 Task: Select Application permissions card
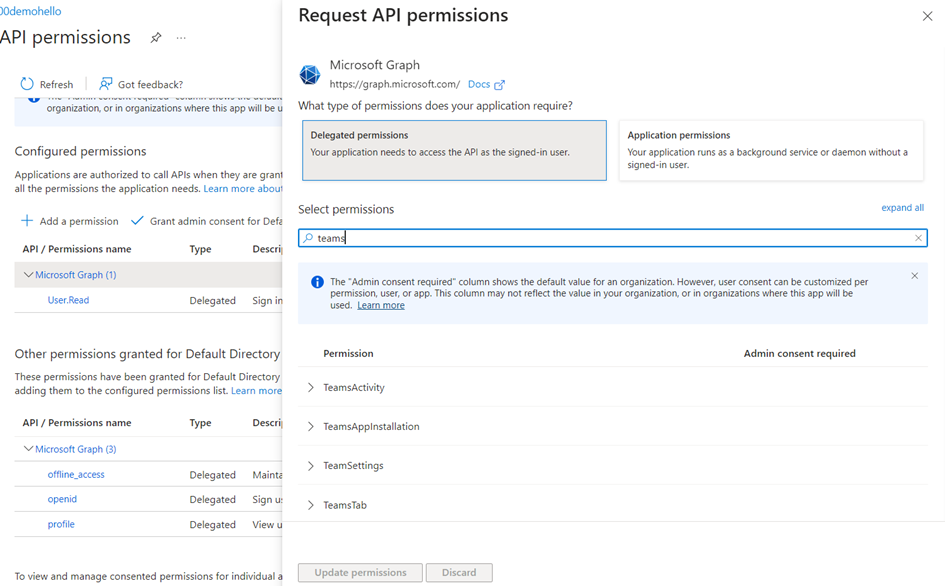click(771, 150)
